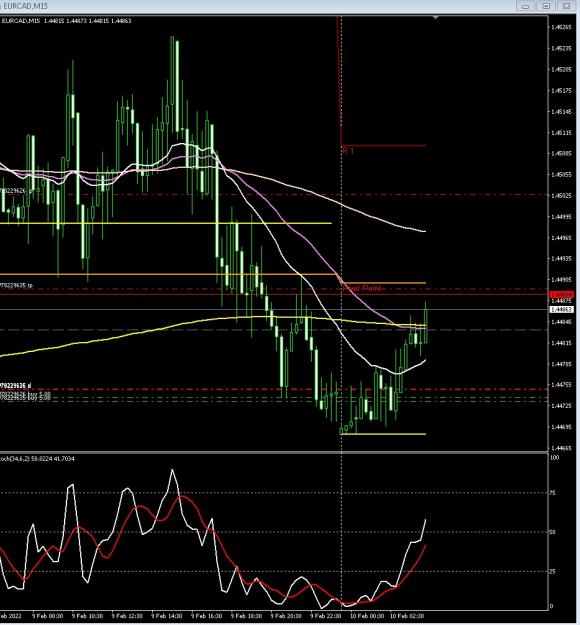The height and width of the screenshot is (625, 580).
Task: Close the EURCAD,M15 chart window
Action: pyautogui.click(x=566, y=6)
